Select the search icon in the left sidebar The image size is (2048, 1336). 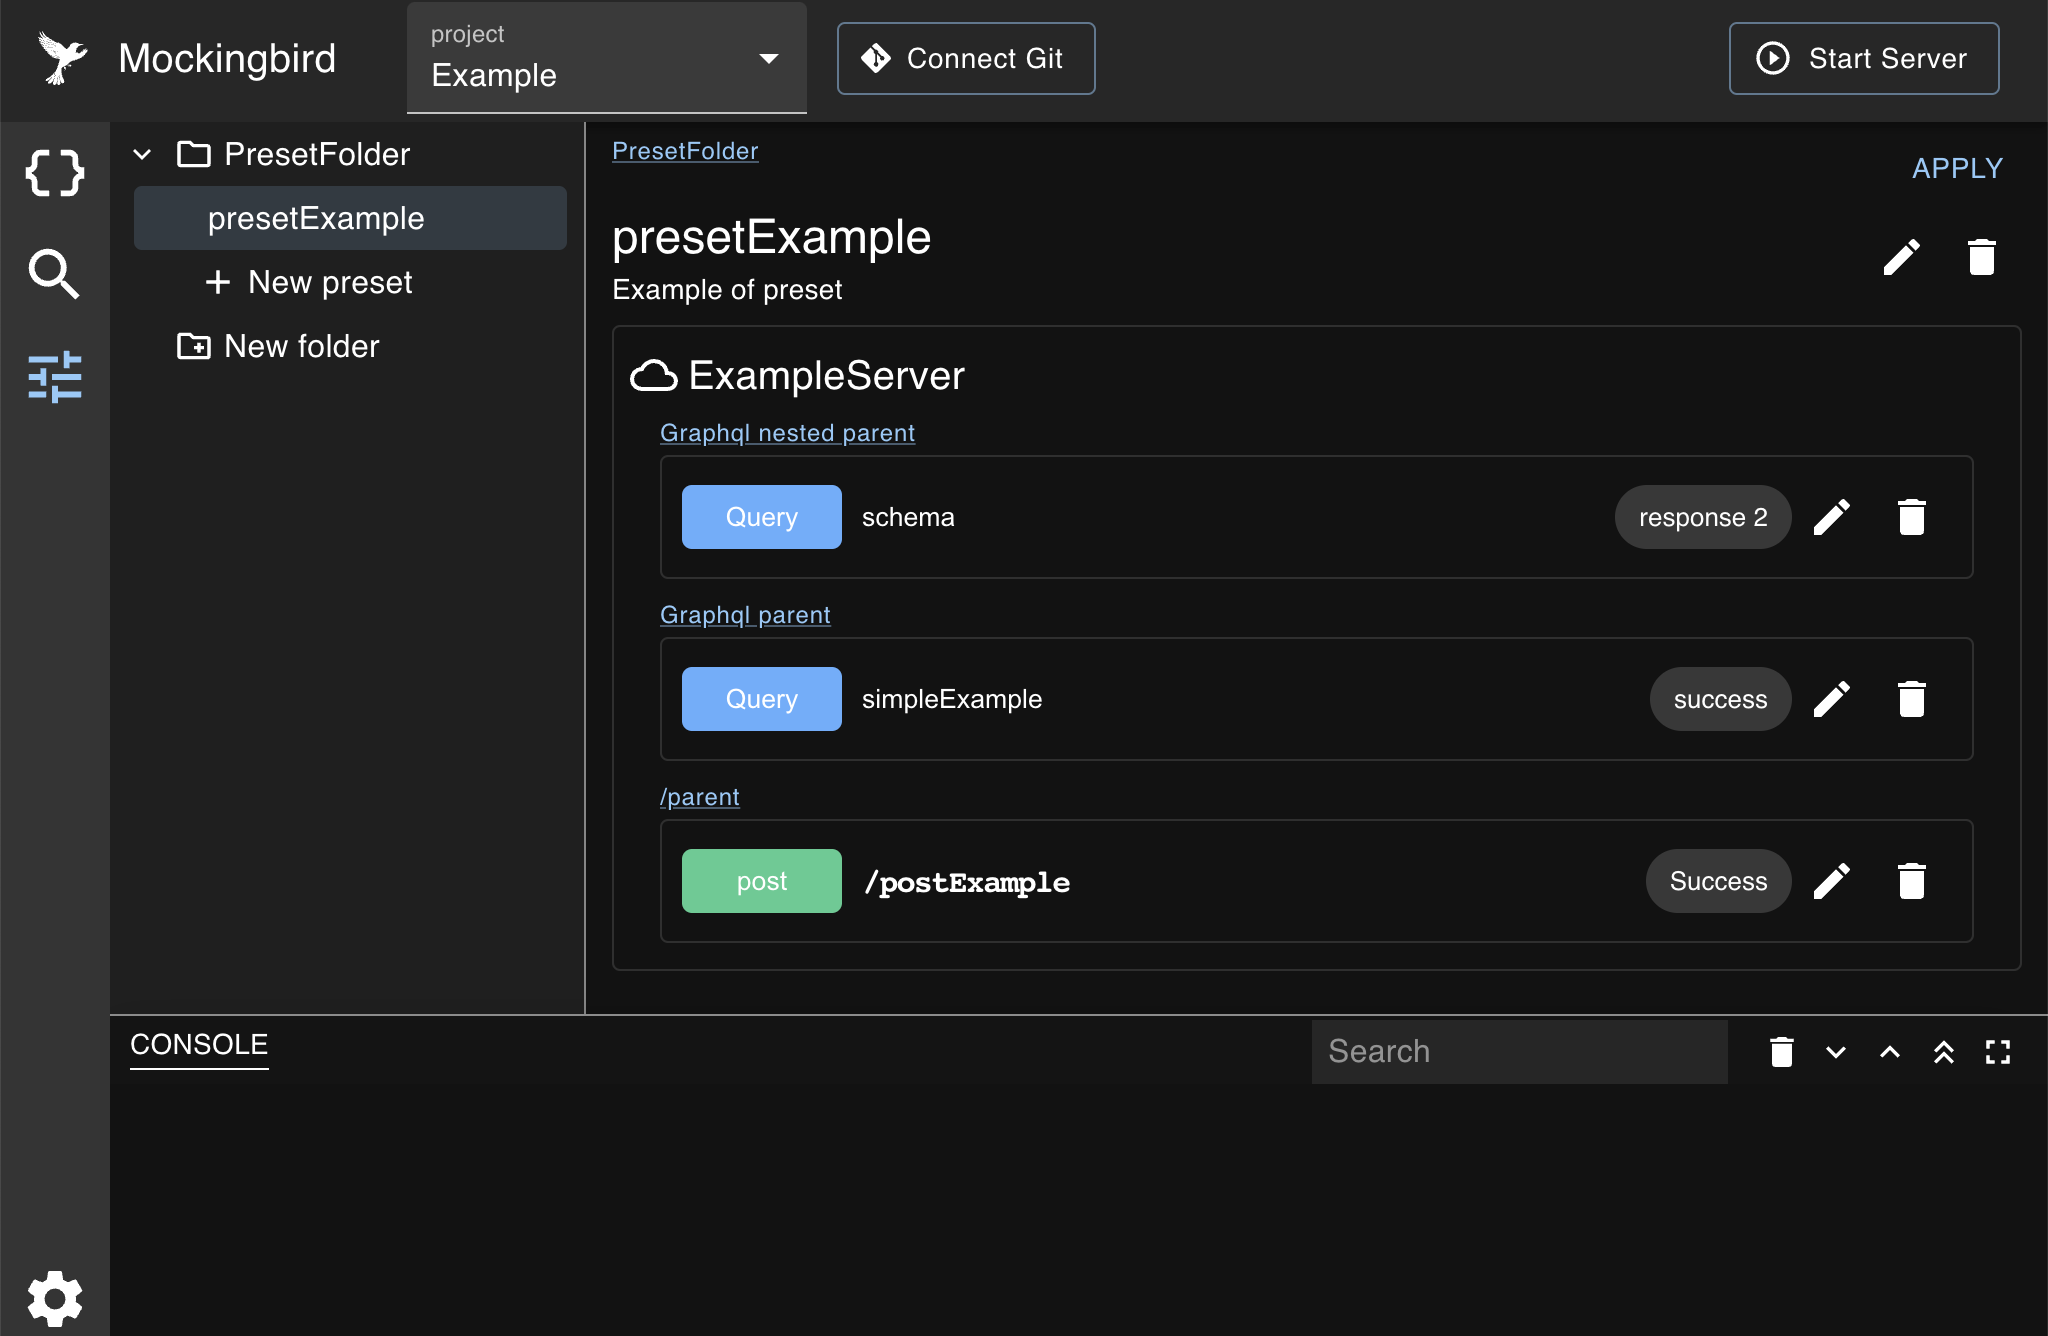(55, 275)
